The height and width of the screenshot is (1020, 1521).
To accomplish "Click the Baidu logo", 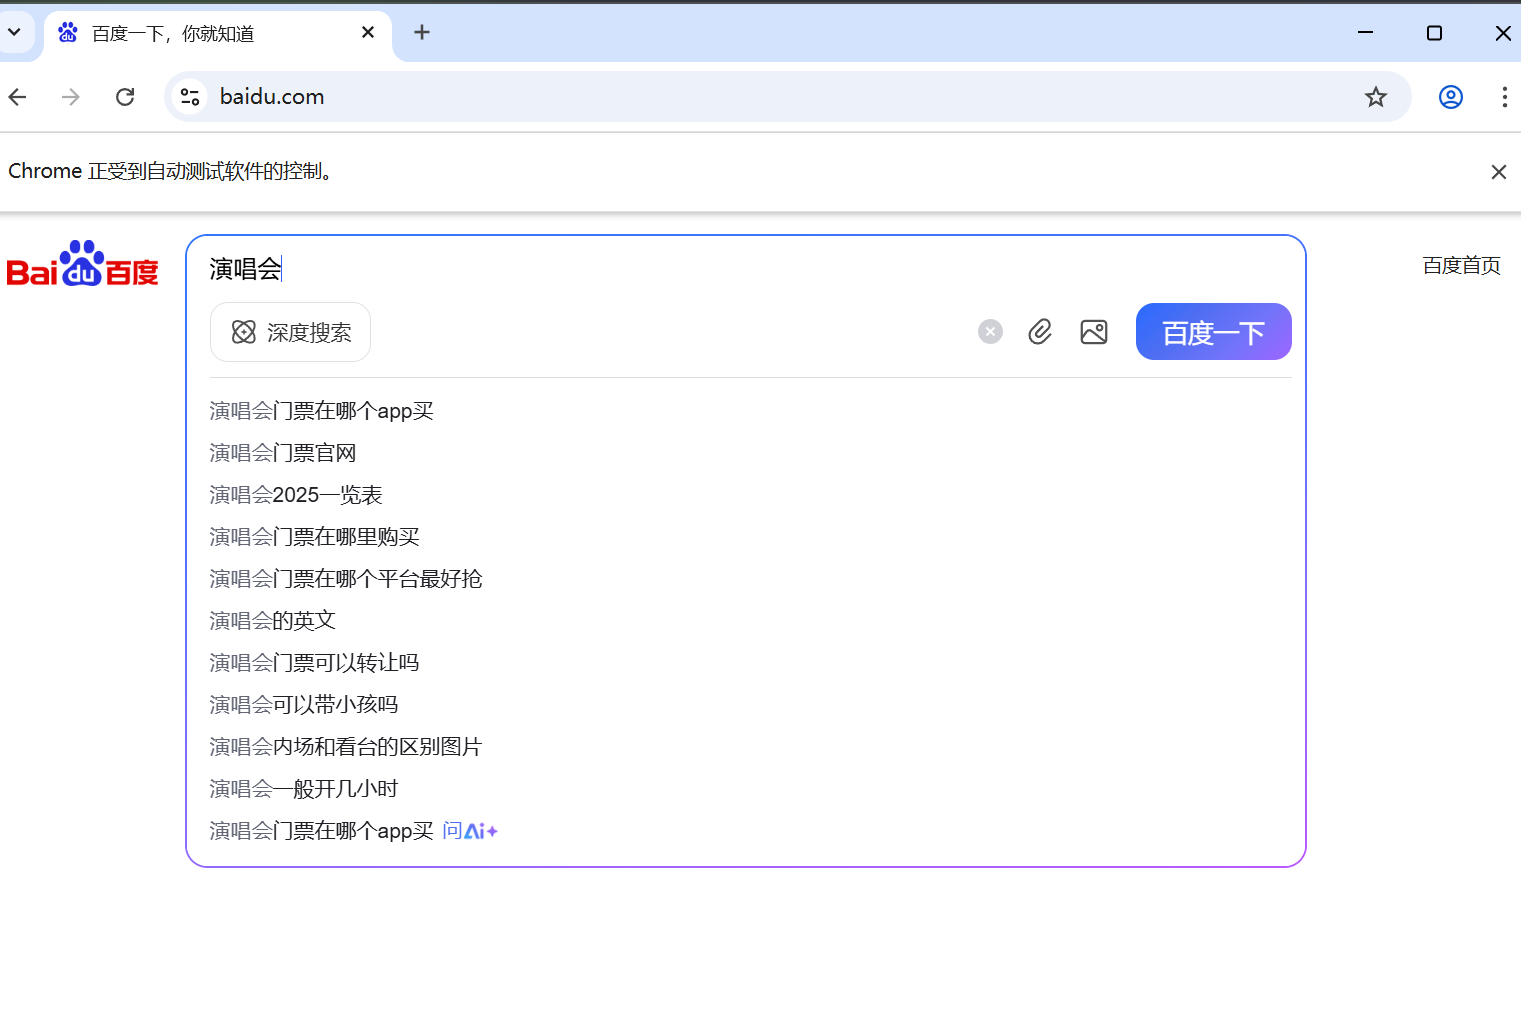I will click(x=83, y=264).
